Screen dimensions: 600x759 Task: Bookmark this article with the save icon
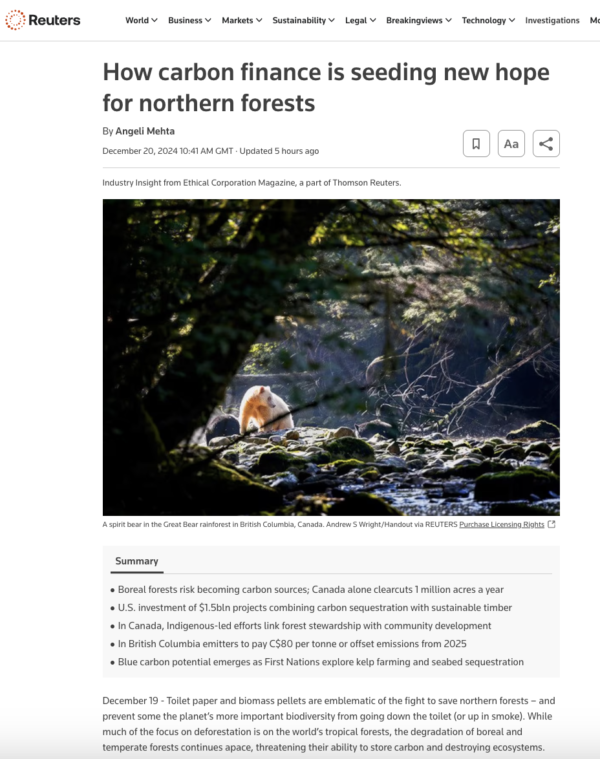click(476, 144)
